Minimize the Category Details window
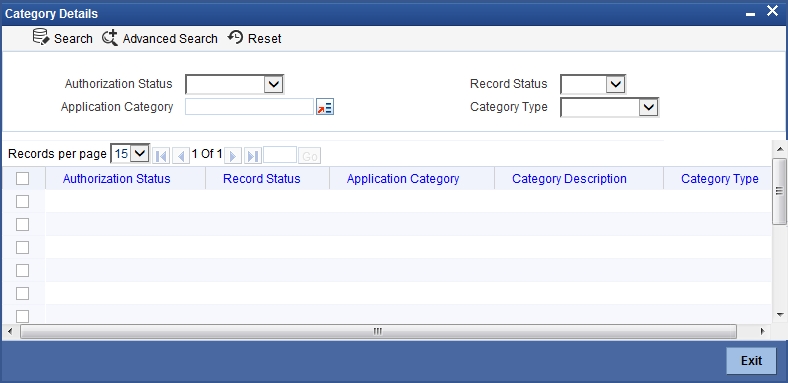This screenshot has height=383, width=788. coord(750,15)
